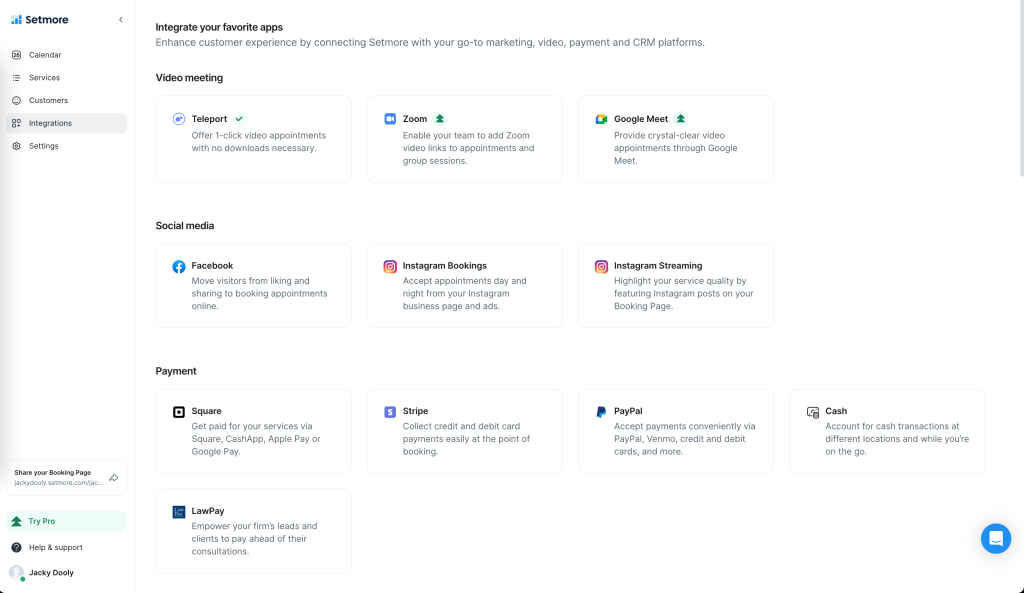Open Help & support

[55, 547]
